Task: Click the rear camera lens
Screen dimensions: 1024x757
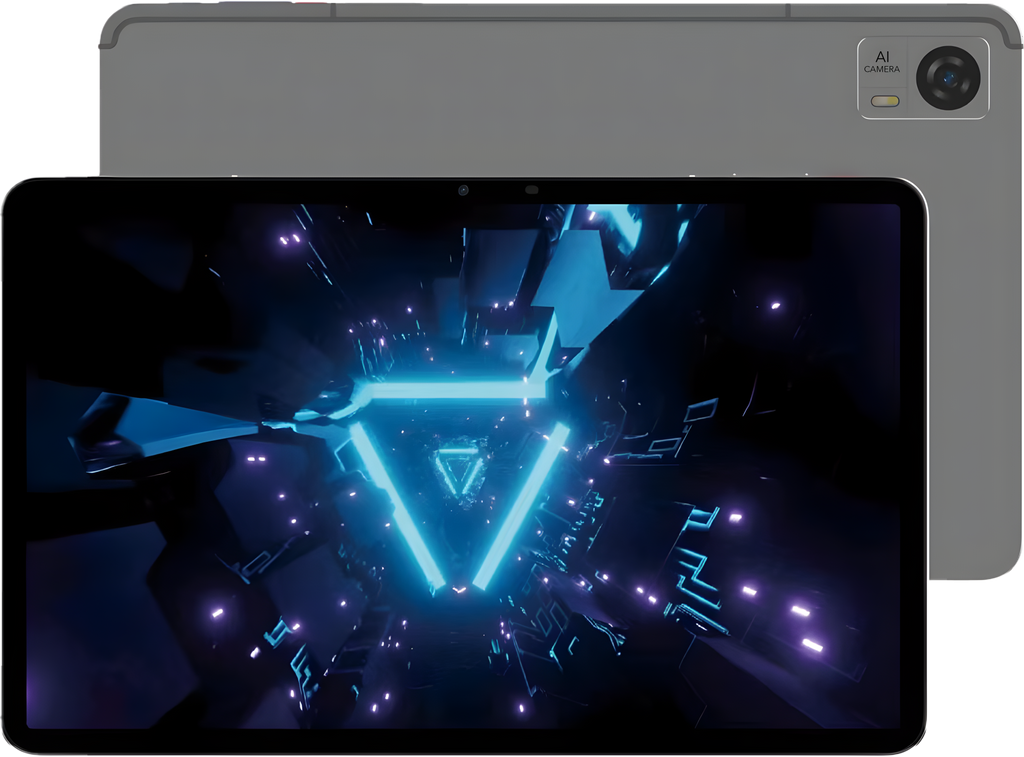Action: [x=947, y=76]
